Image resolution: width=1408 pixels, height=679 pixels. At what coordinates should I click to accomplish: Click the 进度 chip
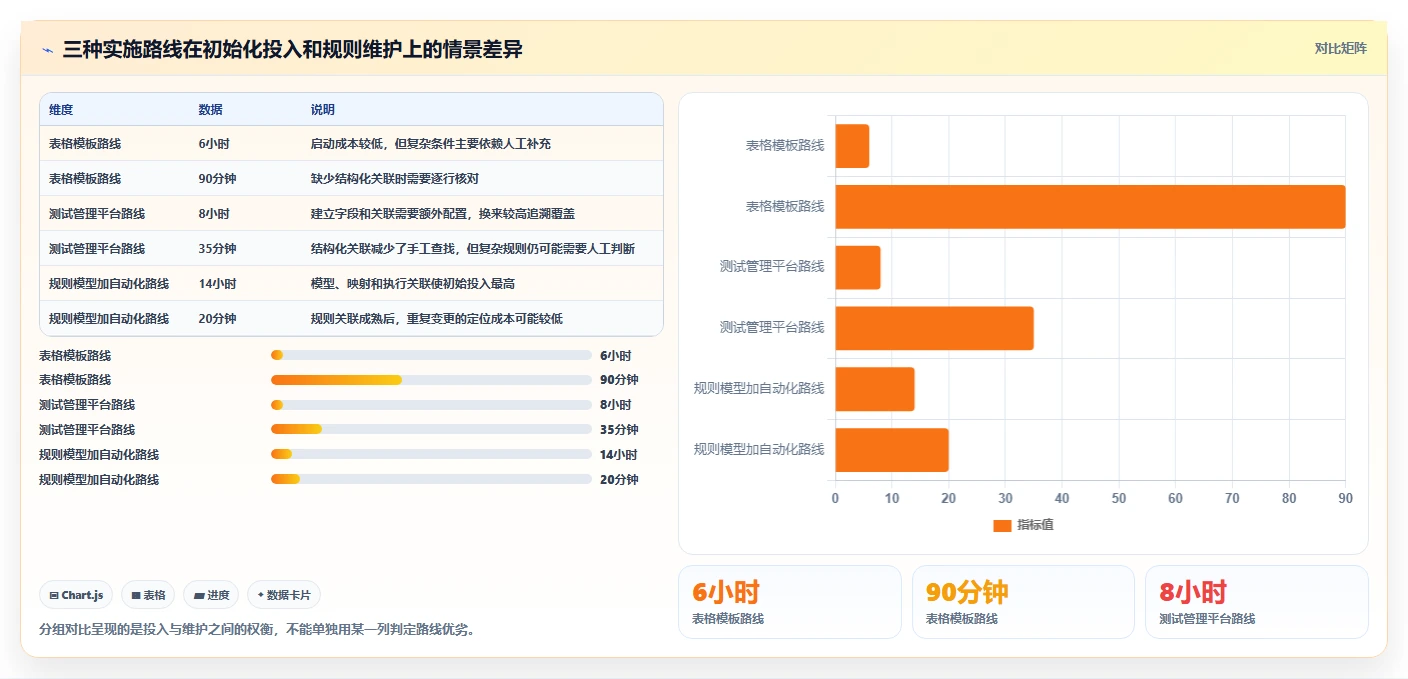click(x=211, y=595)
